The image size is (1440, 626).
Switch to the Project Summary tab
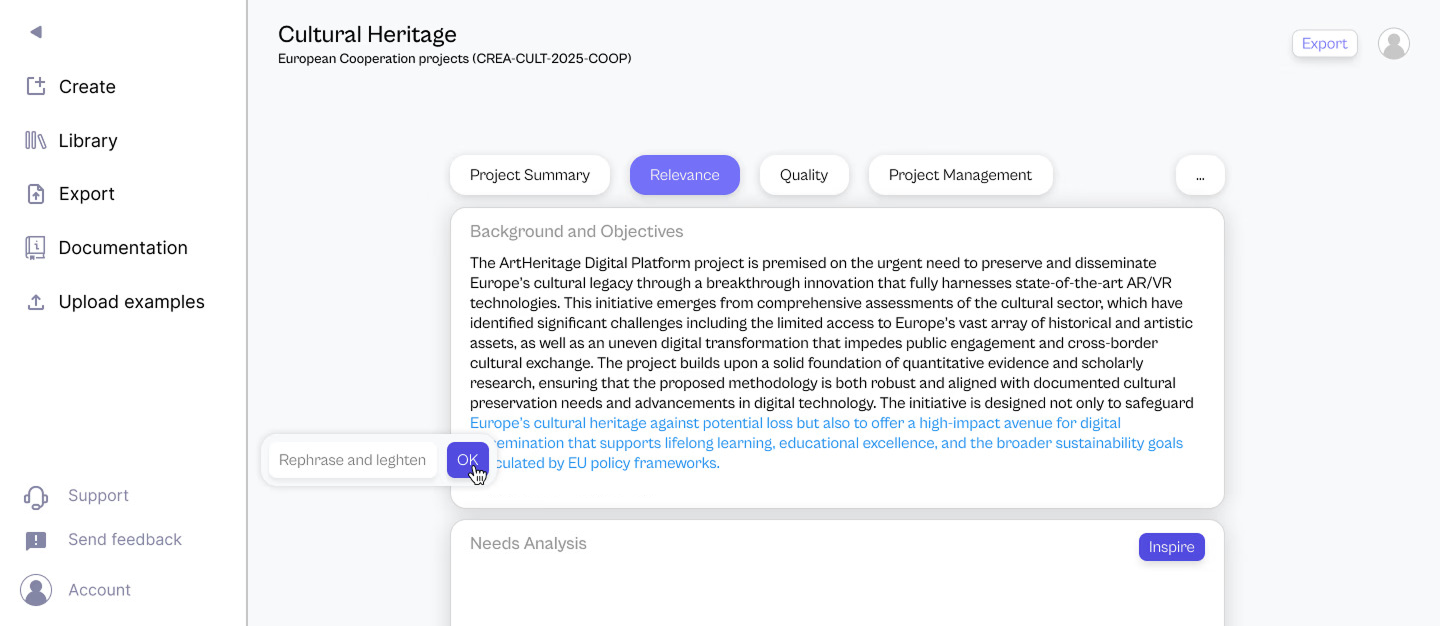click(x=530, y=175)
